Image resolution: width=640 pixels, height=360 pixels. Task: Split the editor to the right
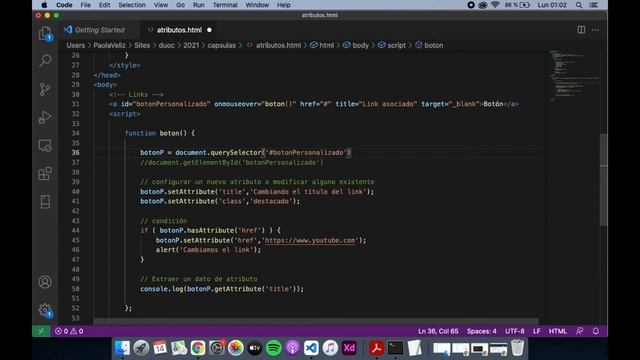click(x=581, y=30)
